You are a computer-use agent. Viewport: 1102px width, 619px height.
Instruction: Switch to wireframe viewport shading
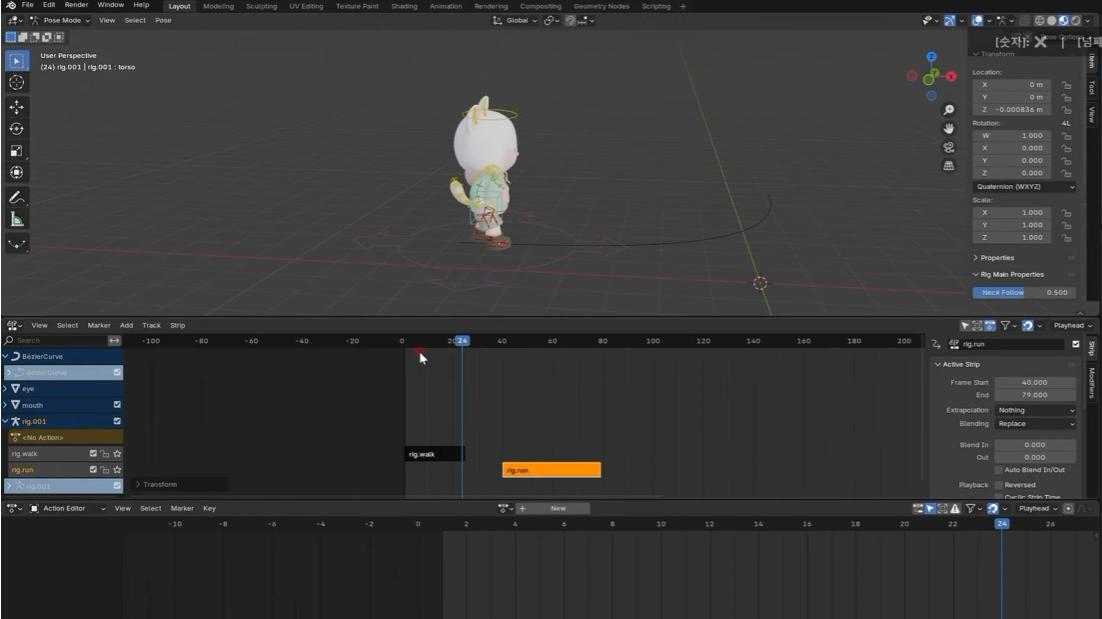click(x=1039, y=20)
